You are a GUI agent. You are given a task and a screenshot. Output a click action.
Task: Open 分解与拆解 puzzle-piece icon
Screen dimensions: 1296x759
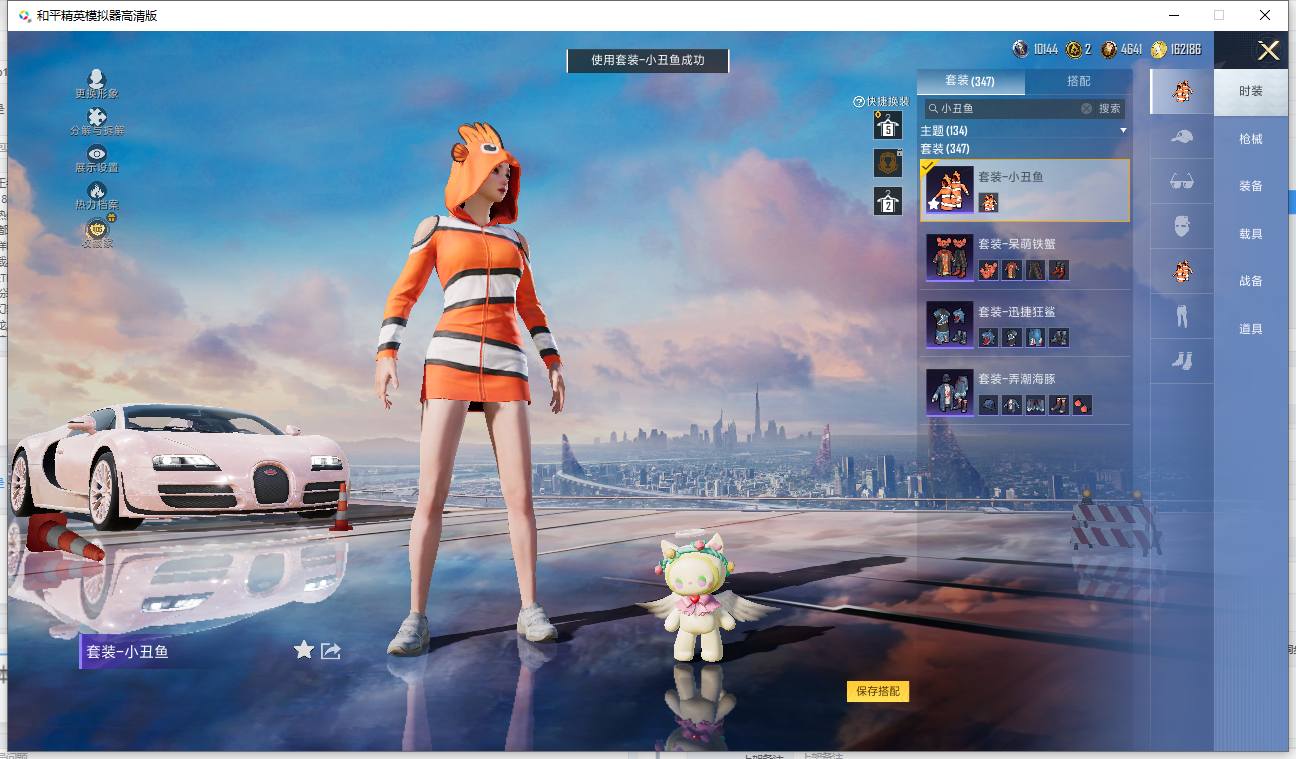coord(96,116)
